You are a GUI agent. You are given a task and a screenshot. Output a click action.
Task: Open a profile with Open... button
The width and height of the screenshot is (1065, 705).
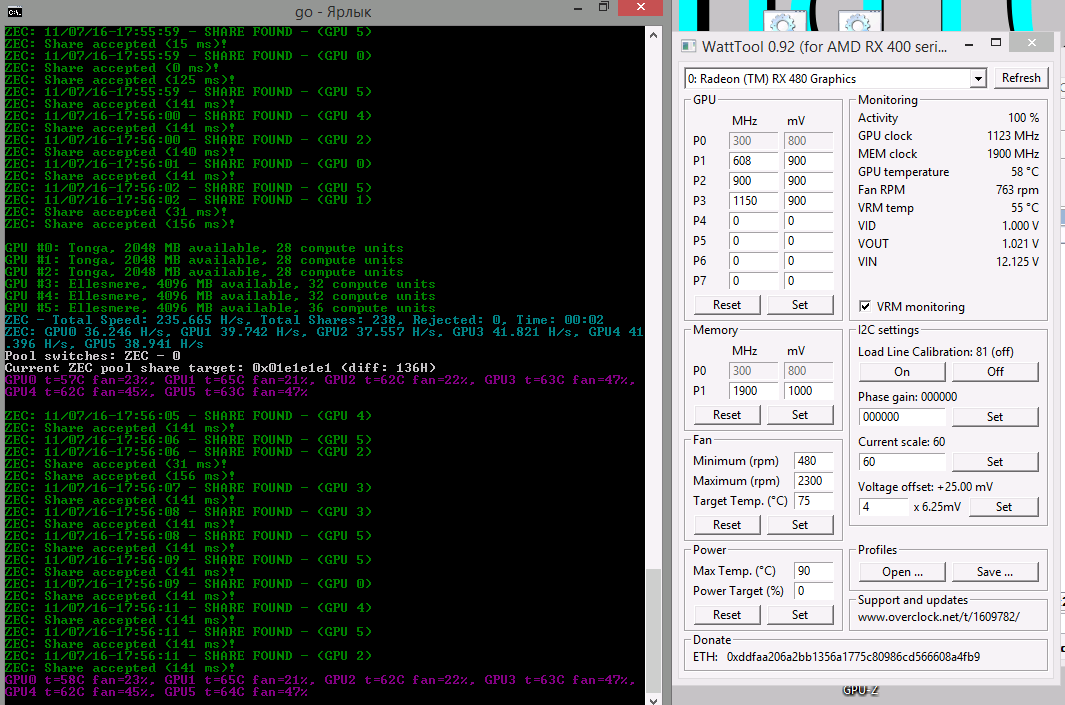click(902, 572)
